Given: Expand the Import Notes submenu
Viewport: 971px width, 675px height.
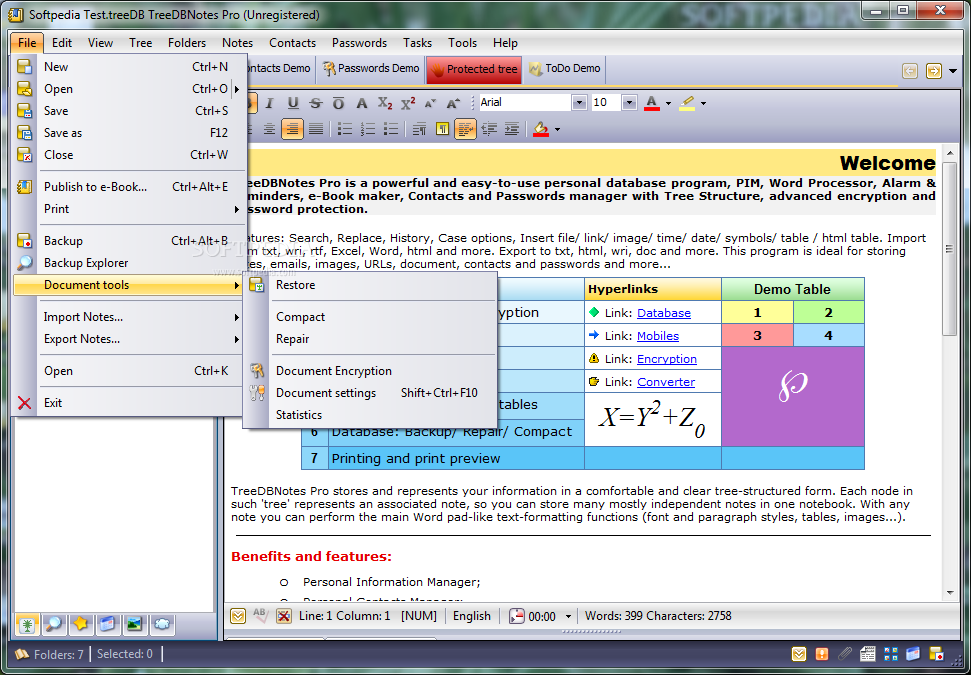Looking at the screenshot, I should (x=129, y=317).
